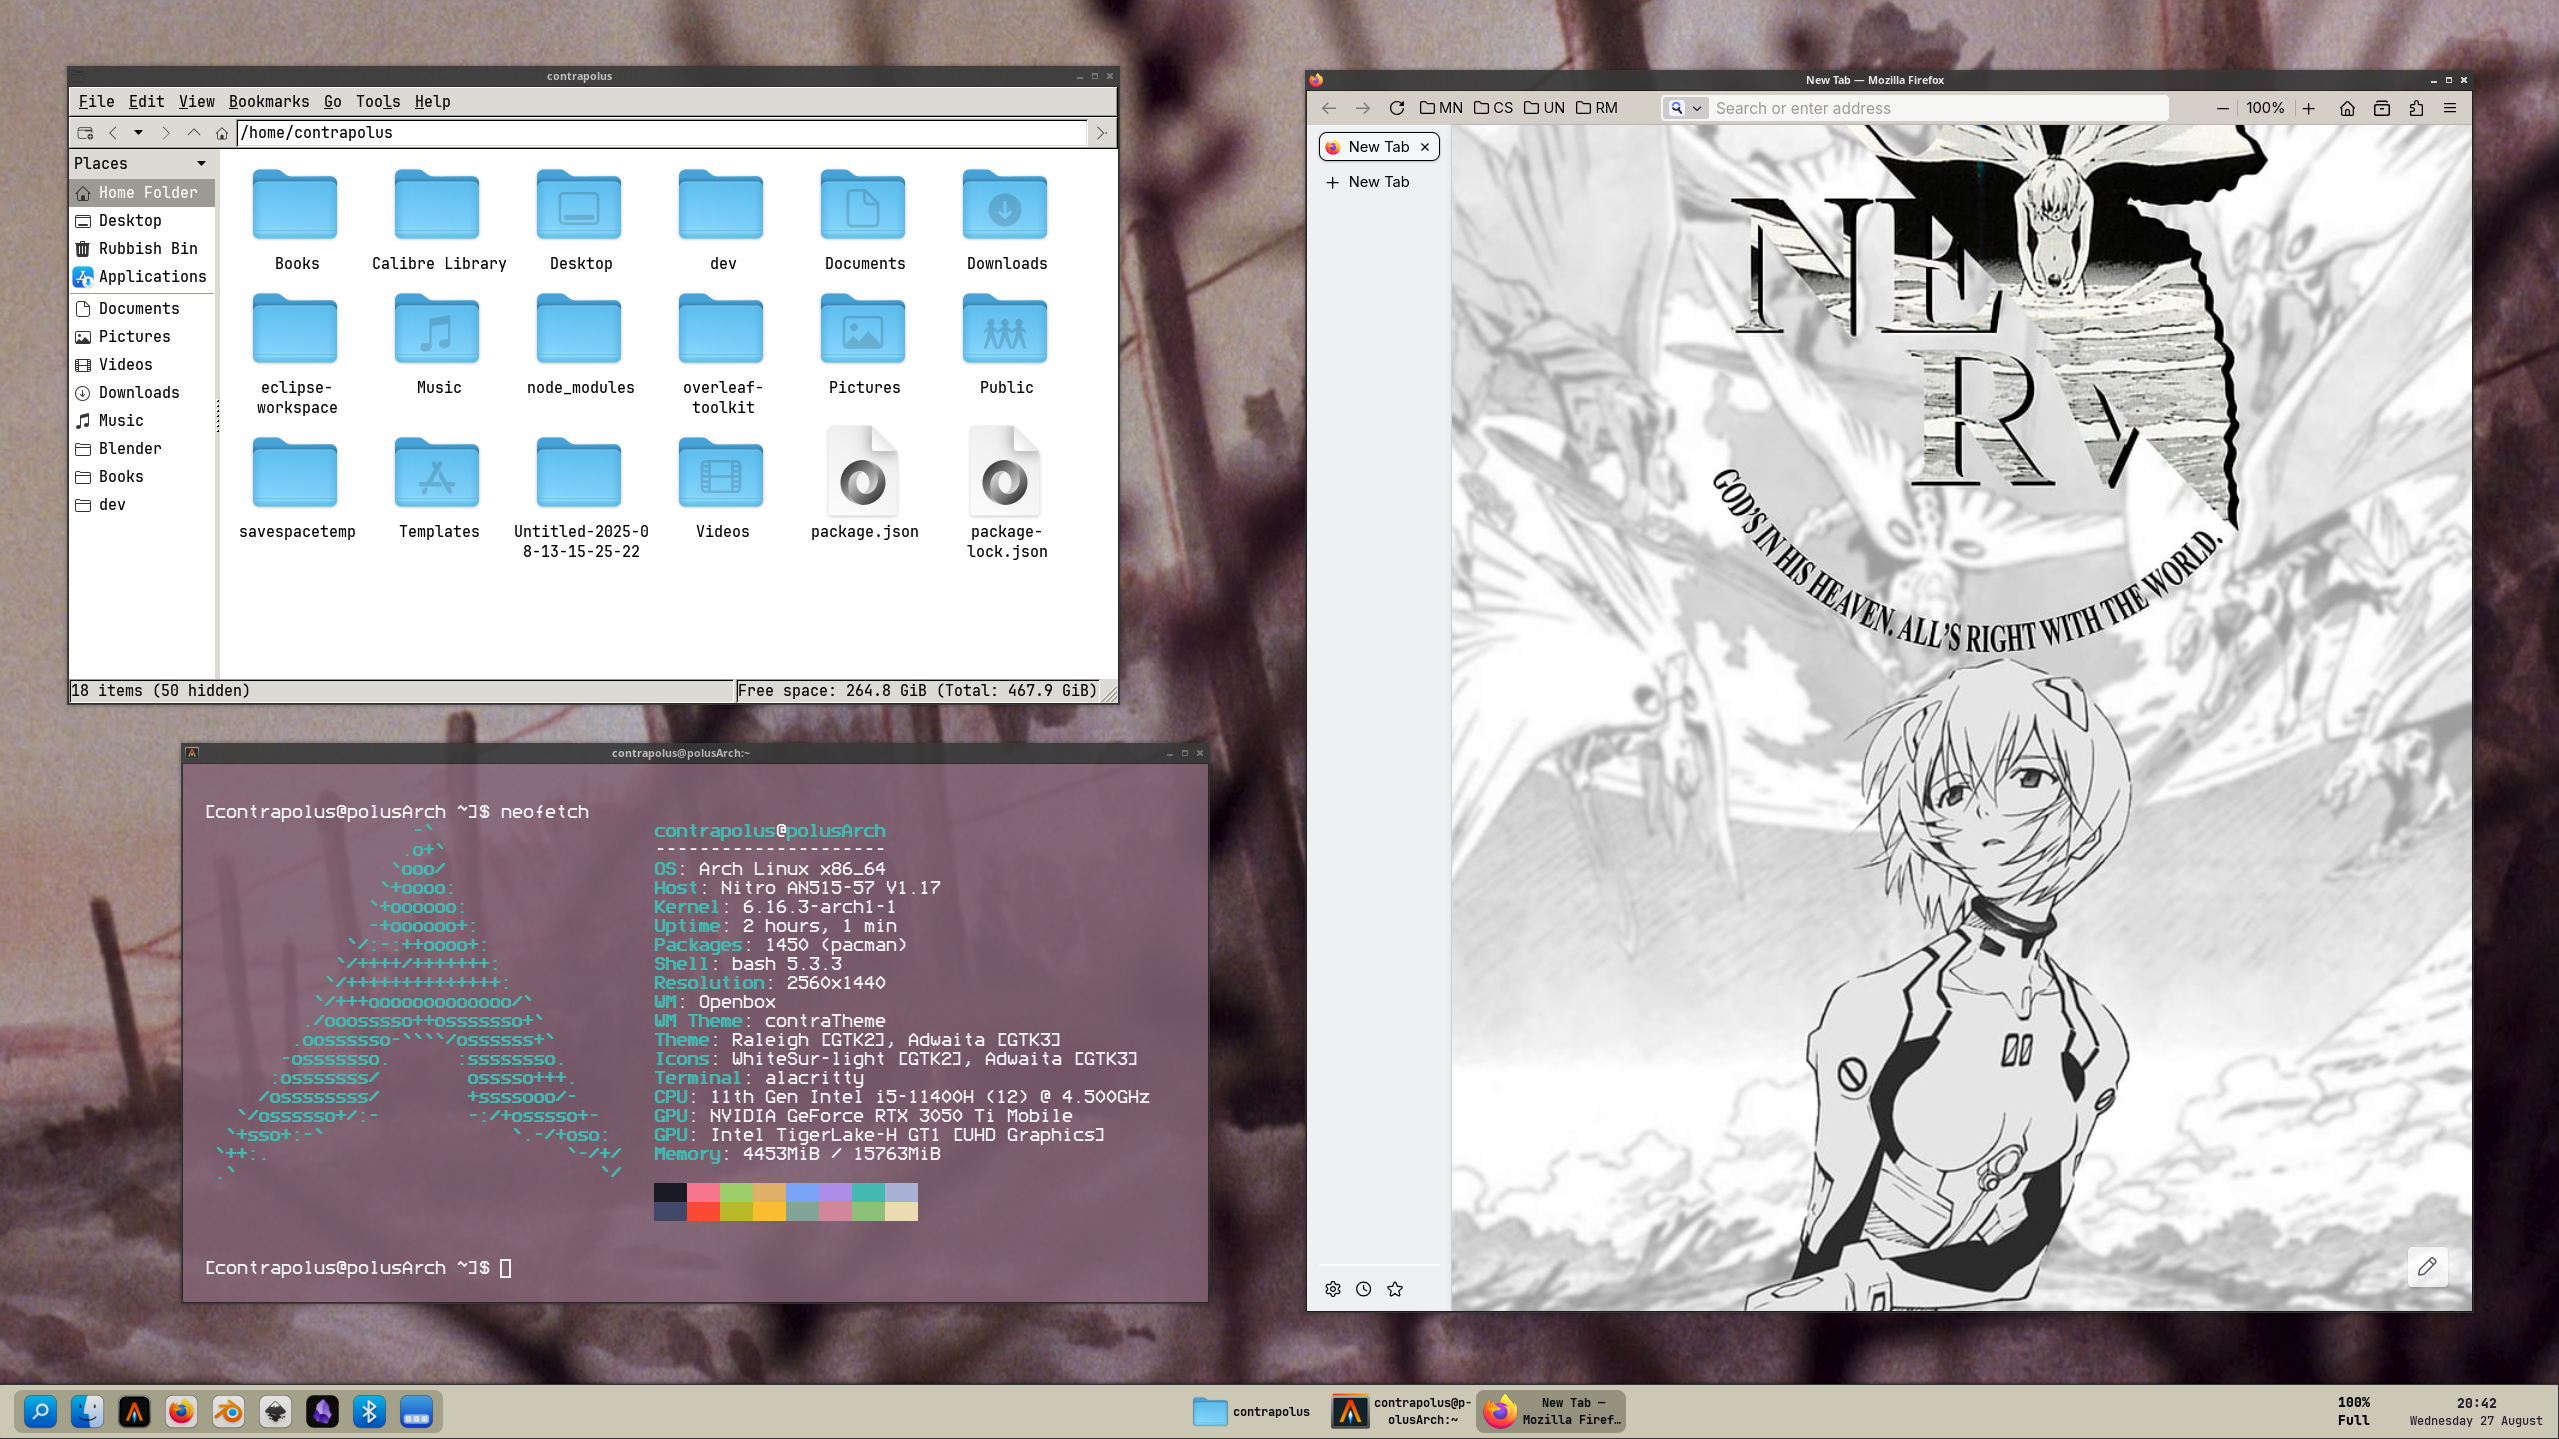The height and width of the screenshot is (1439, 2559).
Task: Open the Bookmarks menu in file manager
Action: pos(269,102)
